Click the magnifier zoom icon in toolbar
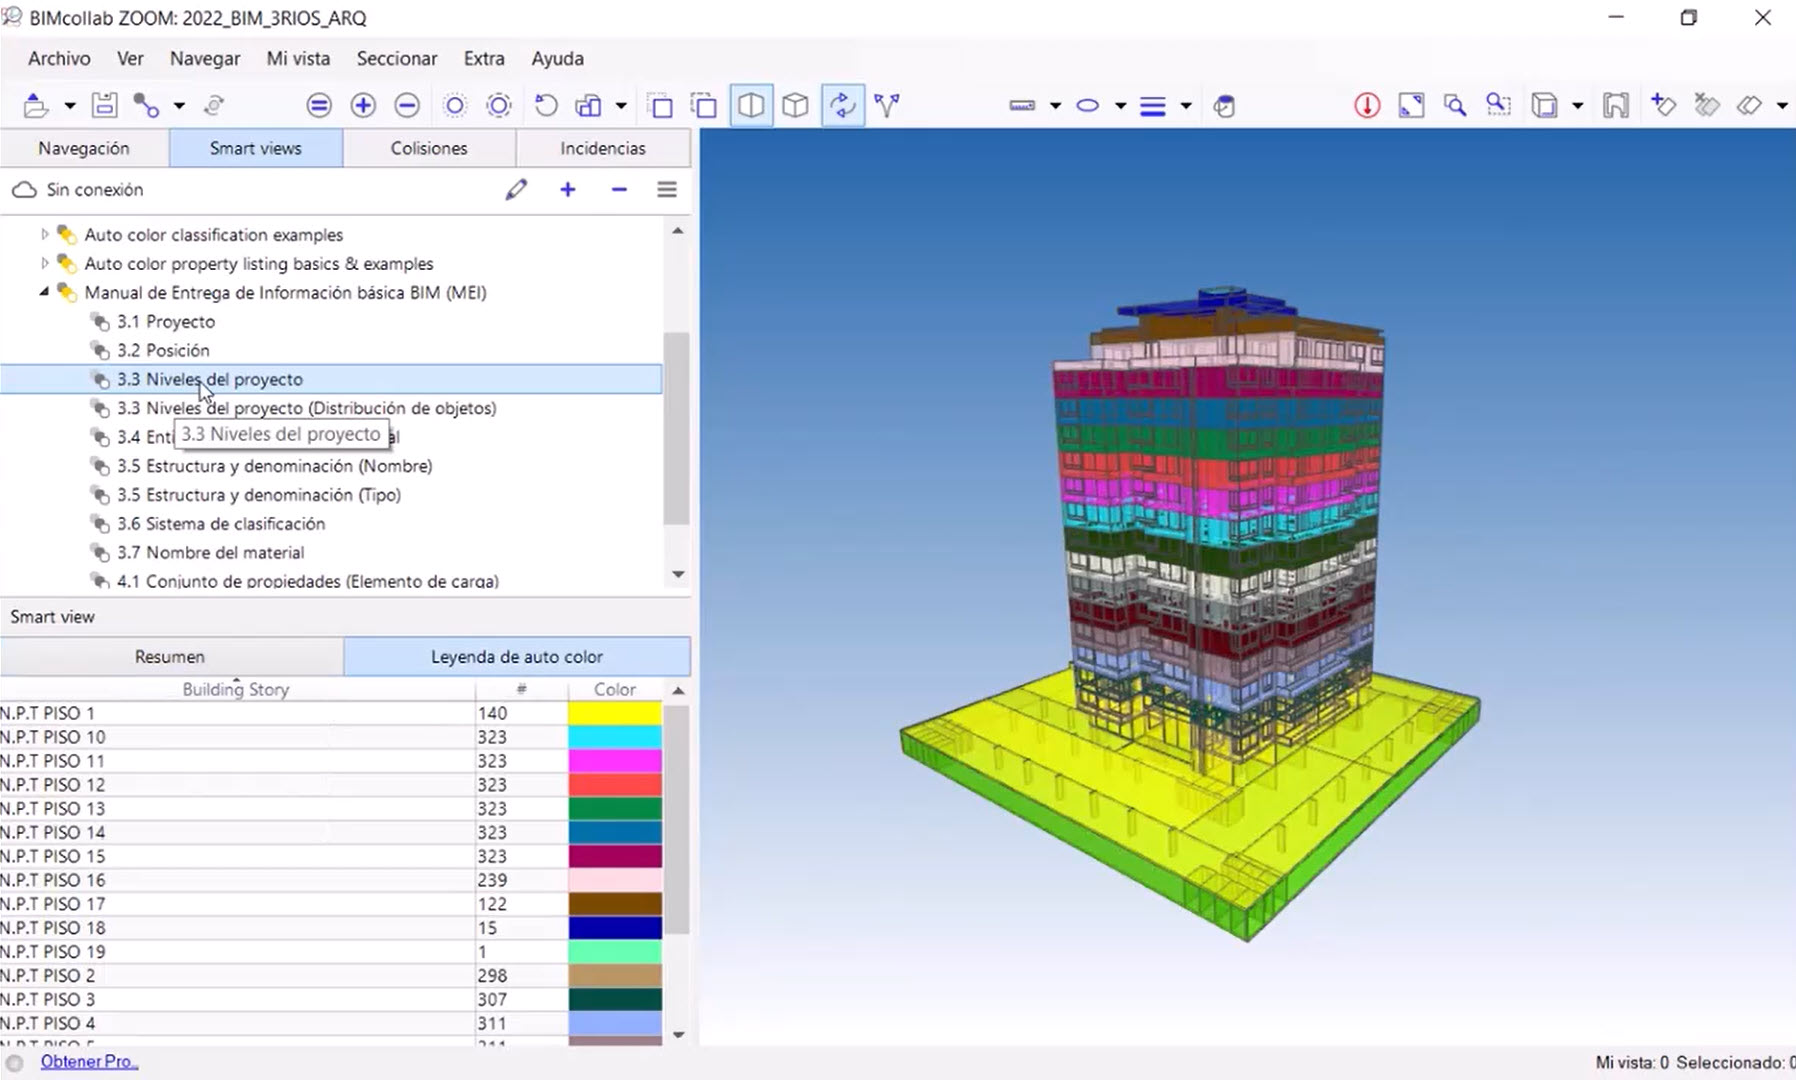 coord(1455,105)
